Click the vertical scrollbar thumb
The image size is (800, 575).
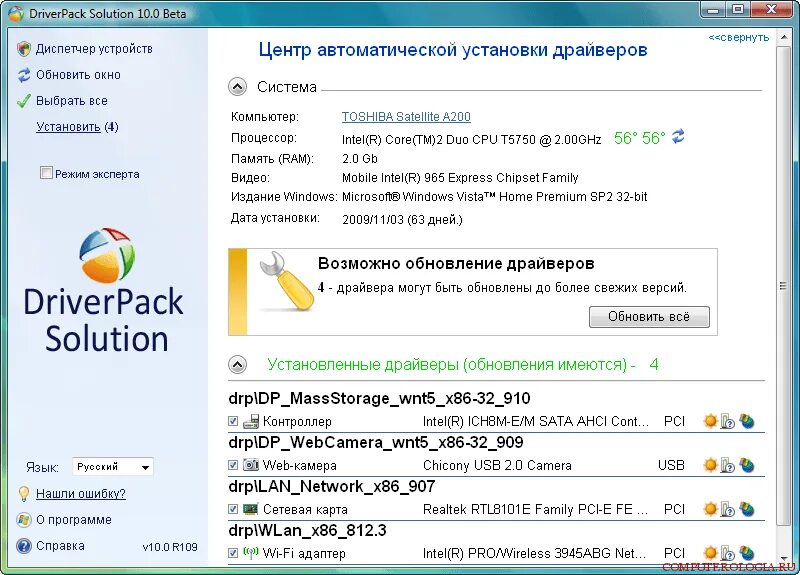coord(783,286)
